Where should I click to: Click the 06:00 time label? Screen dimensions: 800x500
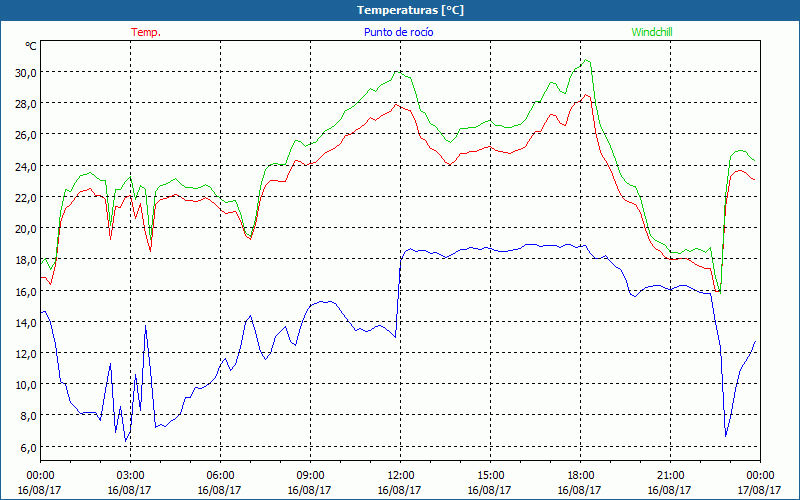220,475
